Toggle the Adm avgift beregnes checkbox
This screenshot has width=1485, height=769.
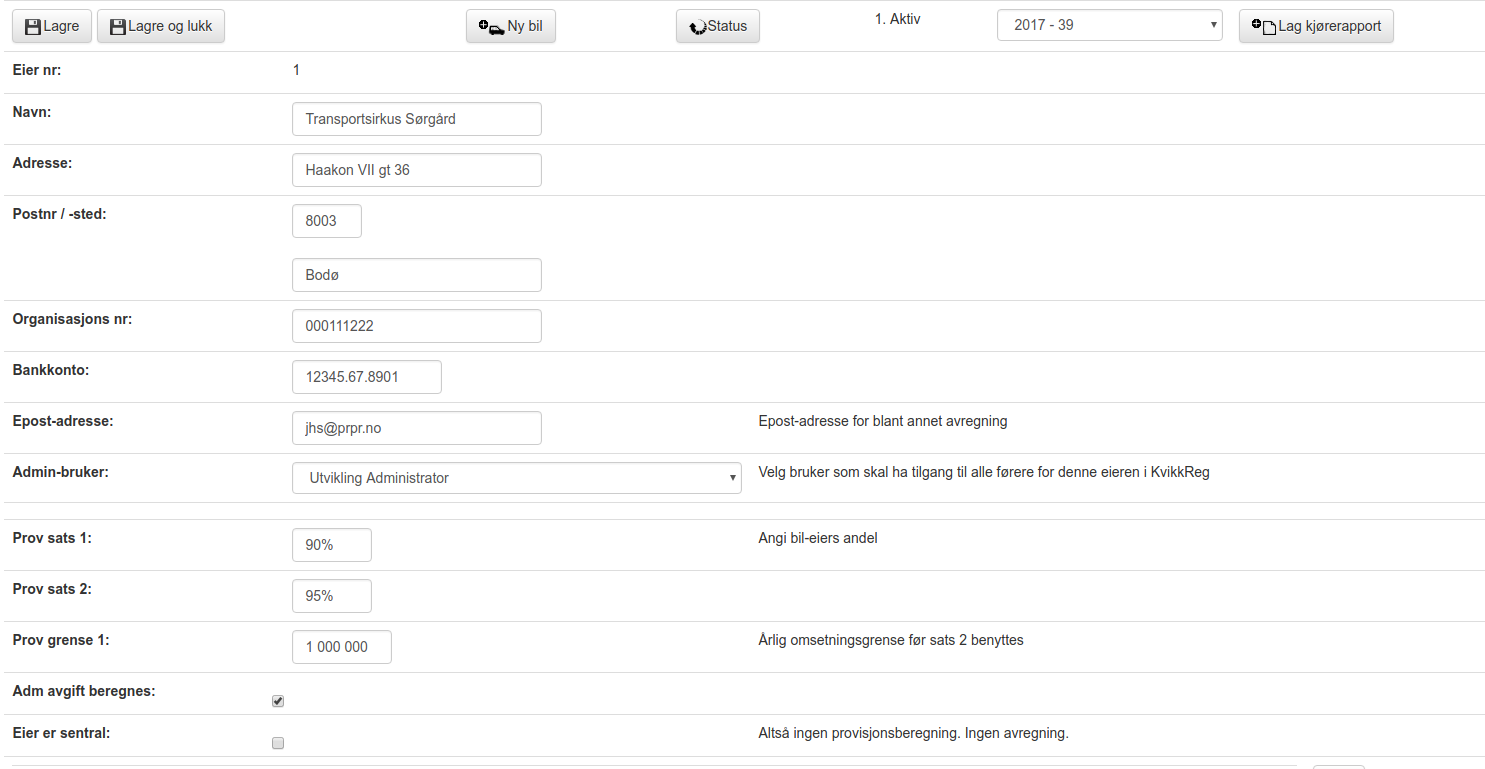coord(278,701)
